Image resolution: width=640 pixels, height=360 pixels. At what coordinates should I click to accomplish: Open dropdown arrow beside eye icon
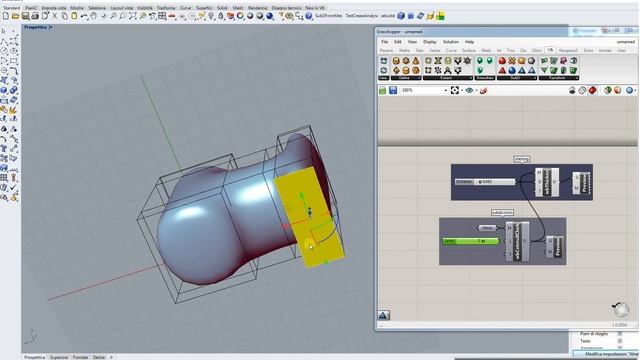click(x=476, y=91)
